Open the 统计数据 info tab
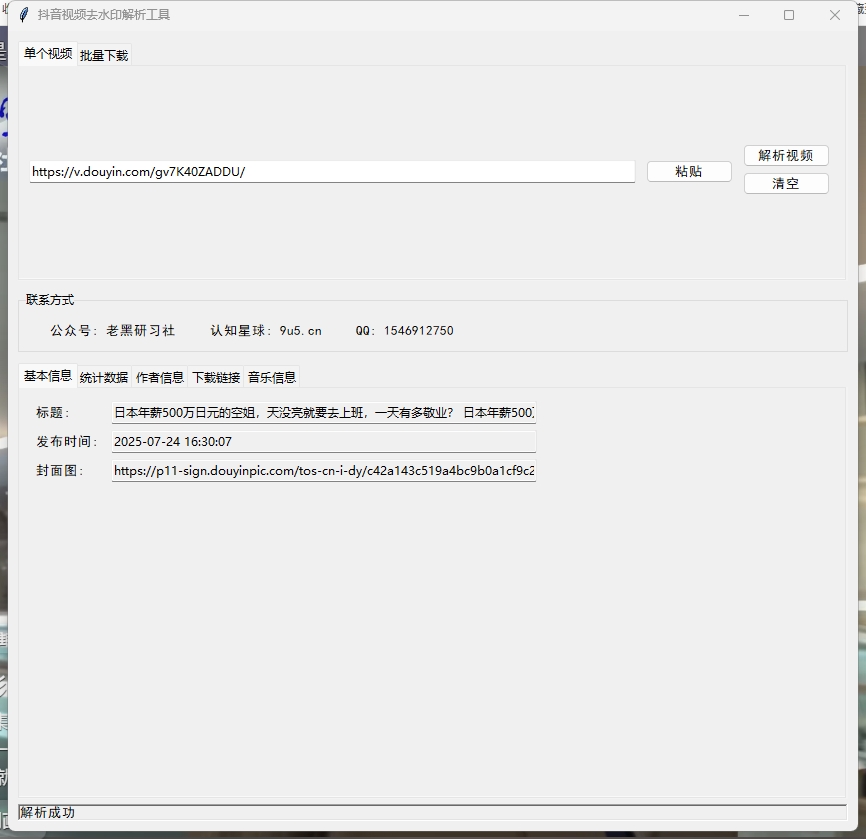866x839 pixels. [x=102, y=377]
